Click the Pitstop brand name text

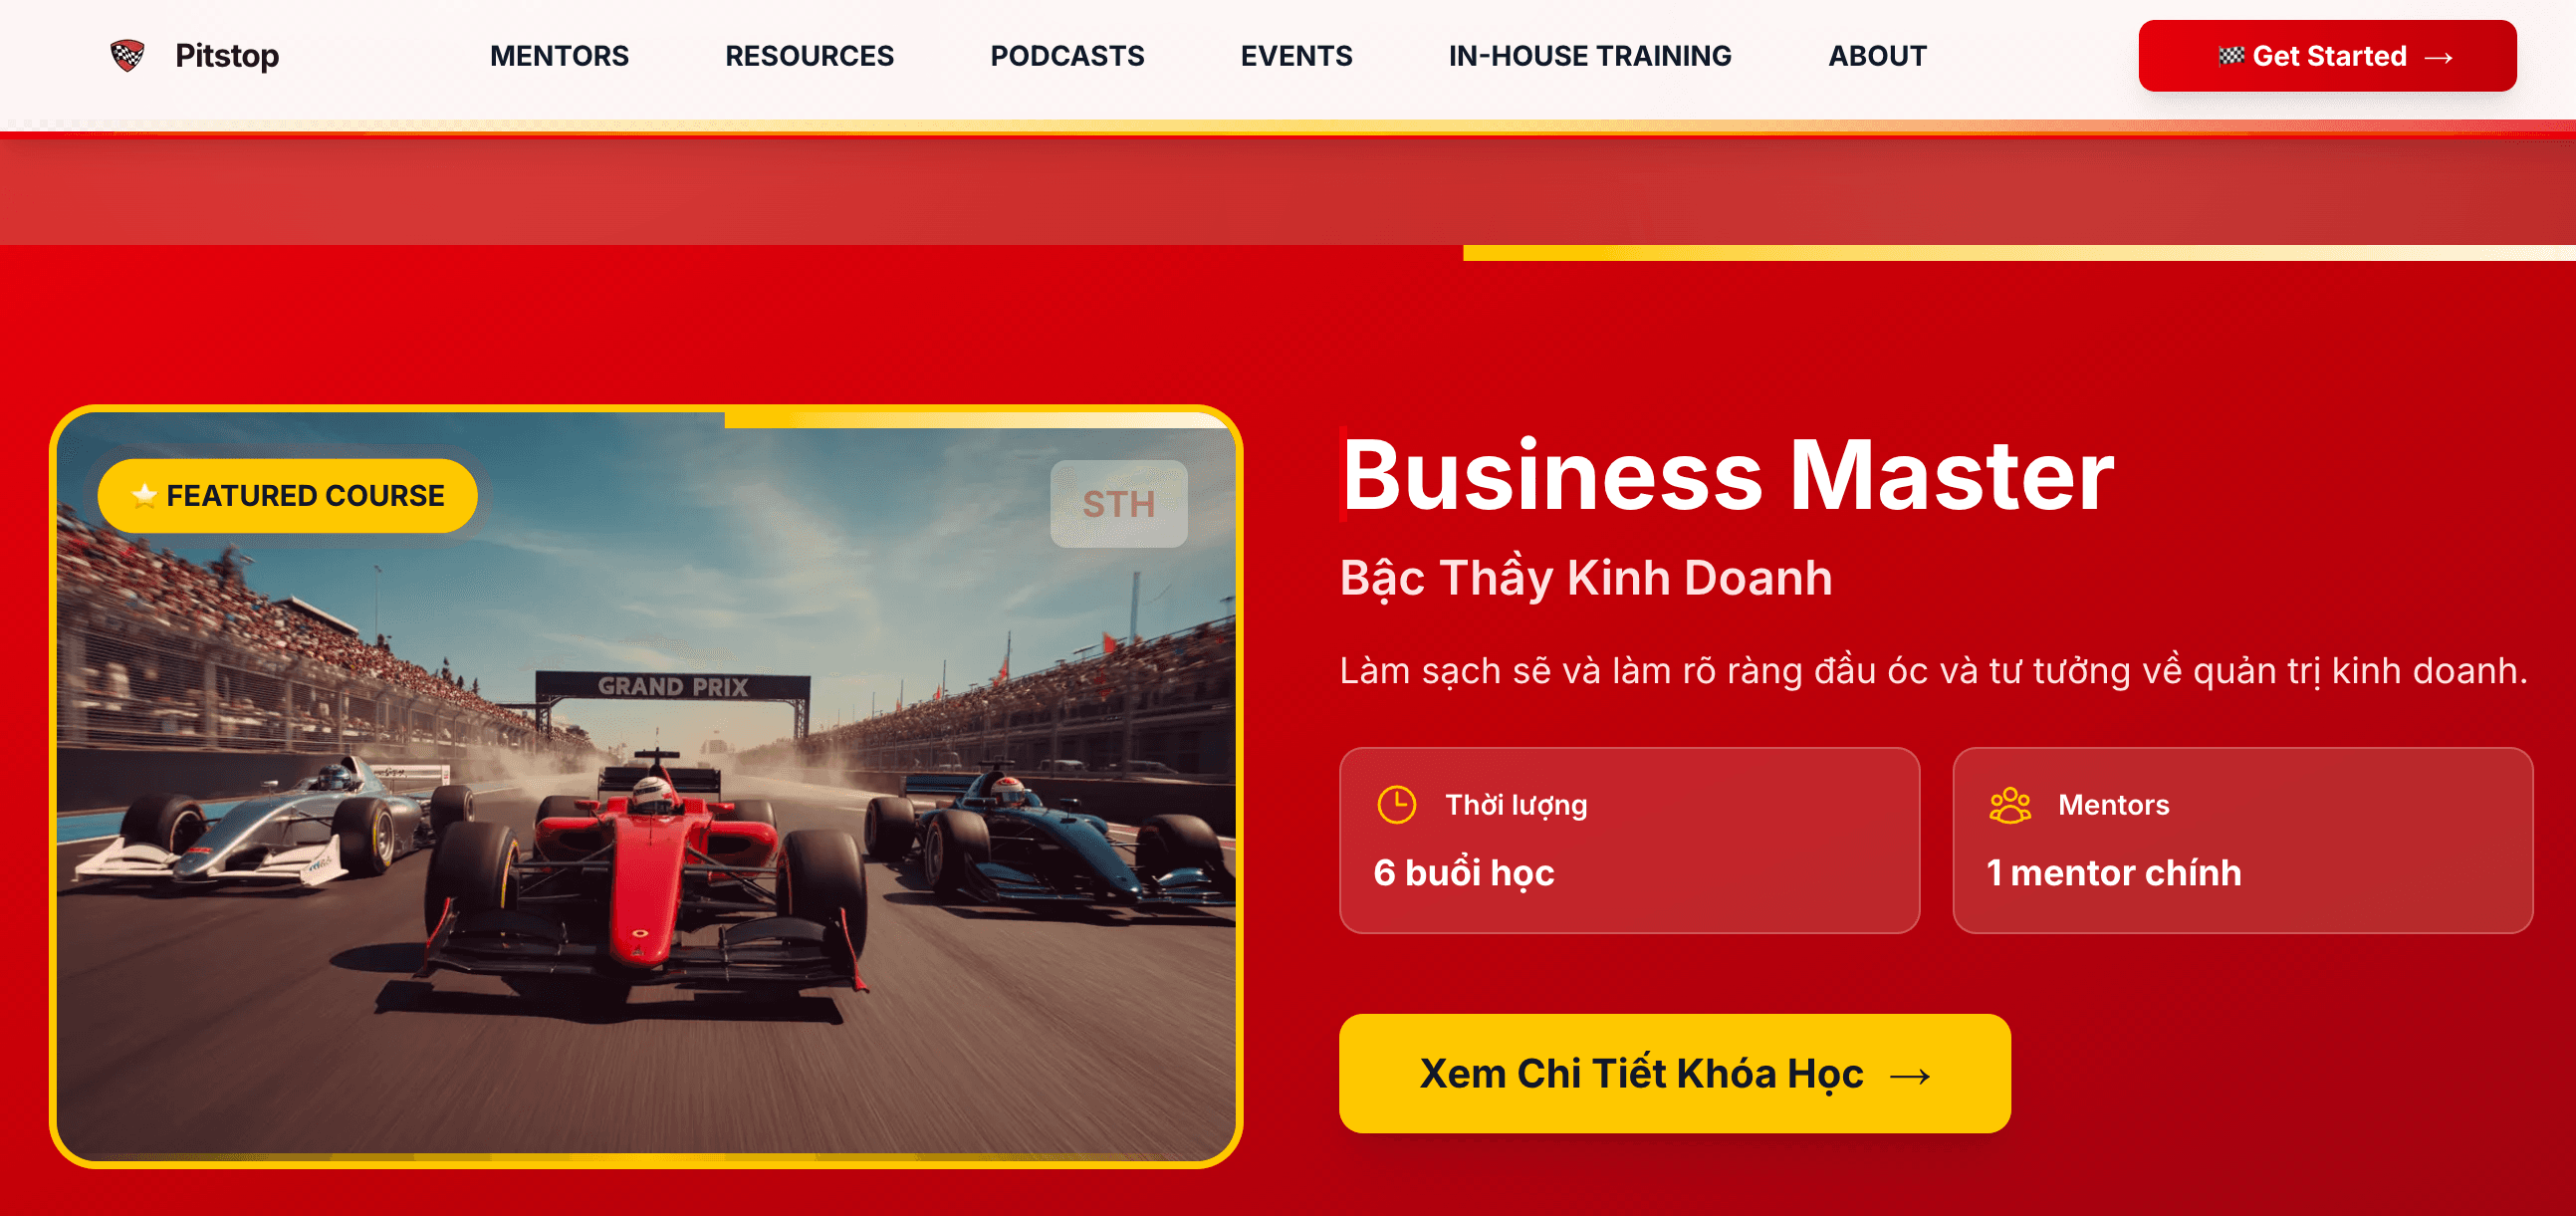[227, 56]
